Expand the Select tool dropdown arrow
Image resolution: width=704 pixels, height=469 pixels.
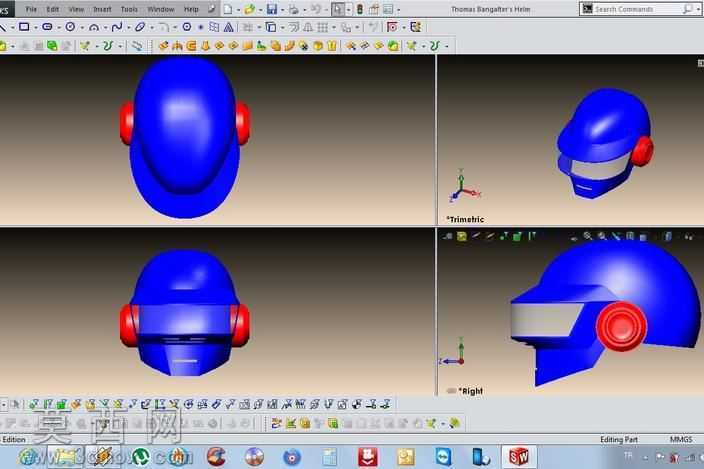click(x=348, y=9)
